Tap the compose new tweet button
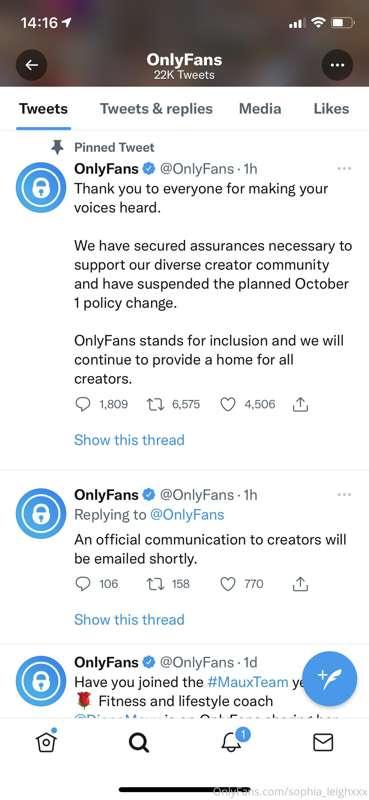This screenshot has width=369, height=800. pos(330,679)
